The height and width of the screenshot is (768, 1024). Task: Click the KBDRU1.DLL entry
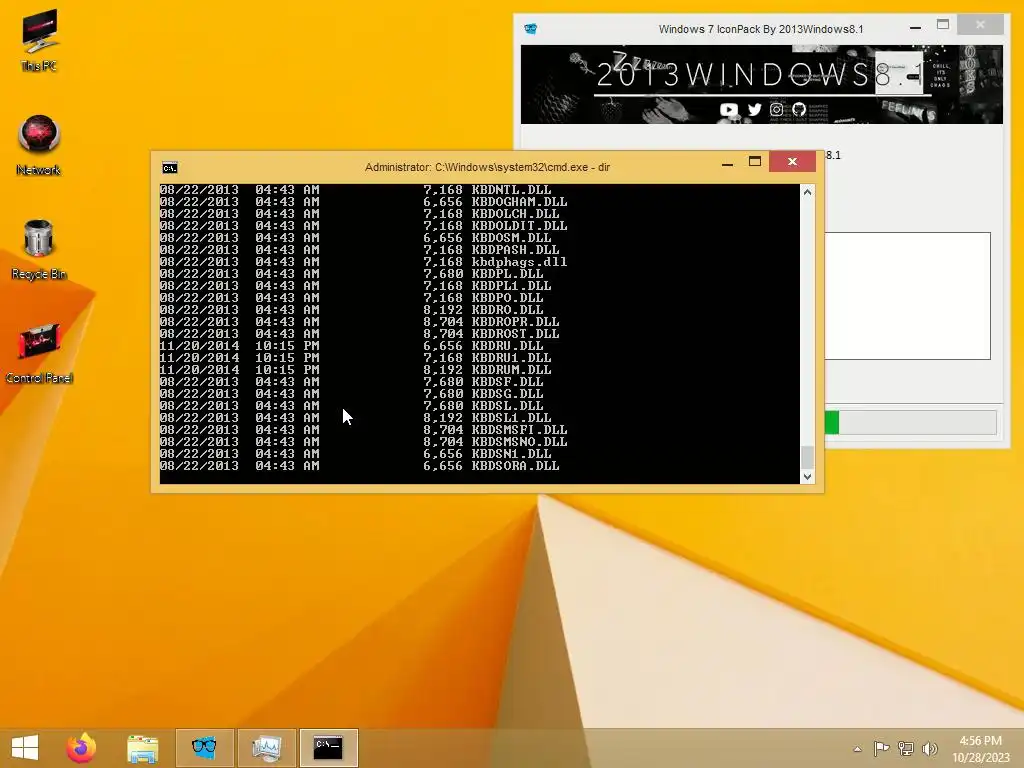[x=355, y=358]
